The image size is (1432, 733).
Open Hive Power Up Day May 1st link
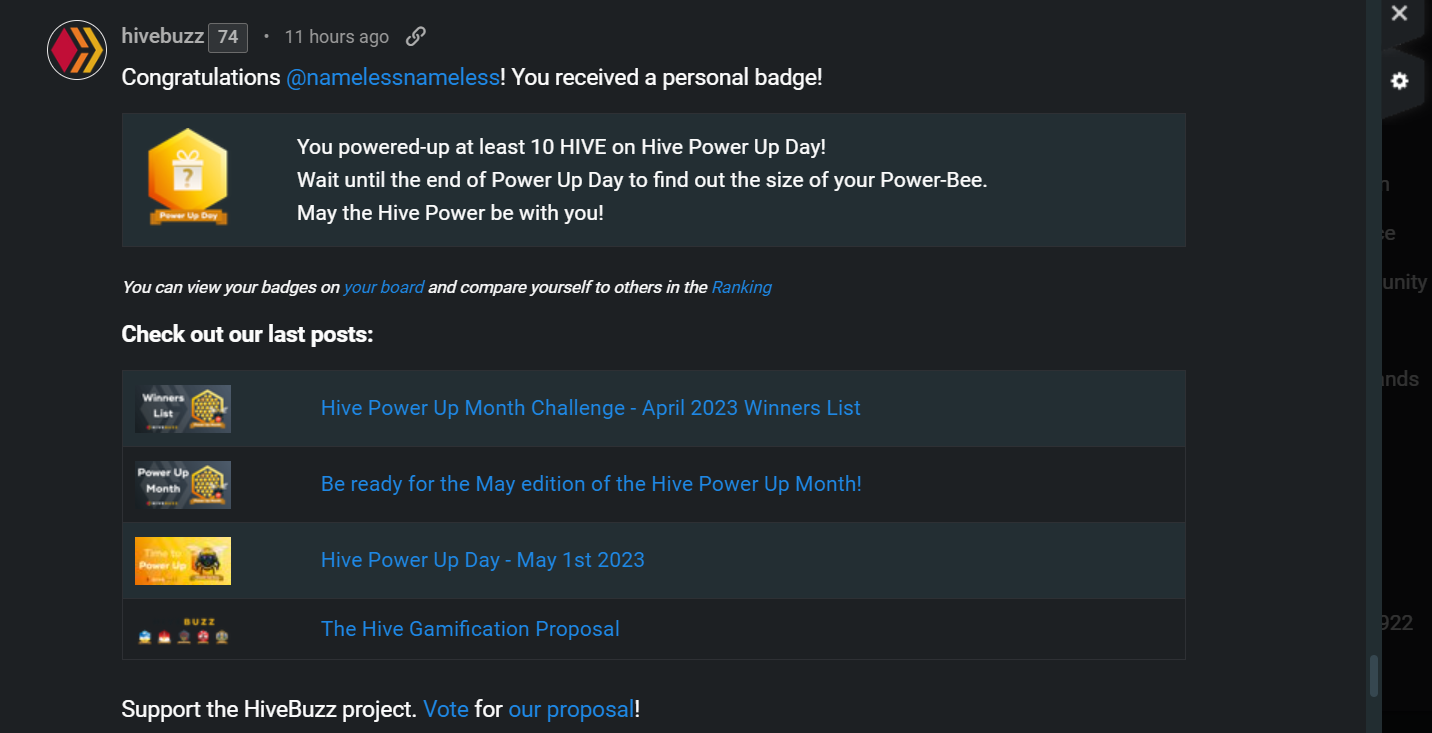[x=482, y=560]
